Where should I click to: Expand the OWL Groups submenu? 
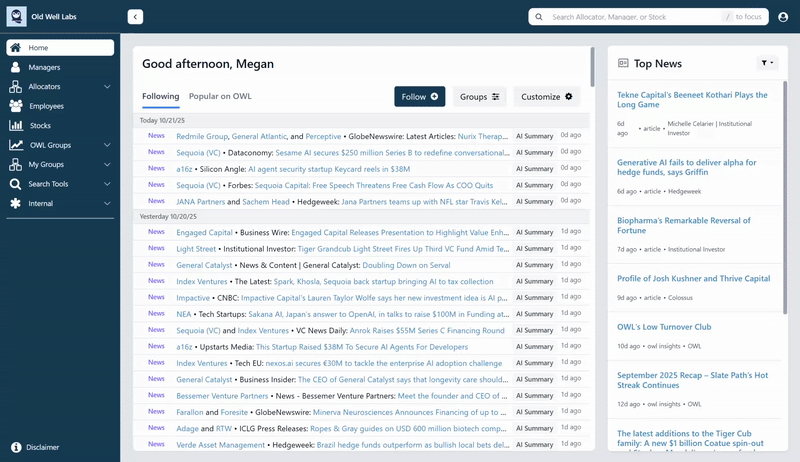point(107,145)
